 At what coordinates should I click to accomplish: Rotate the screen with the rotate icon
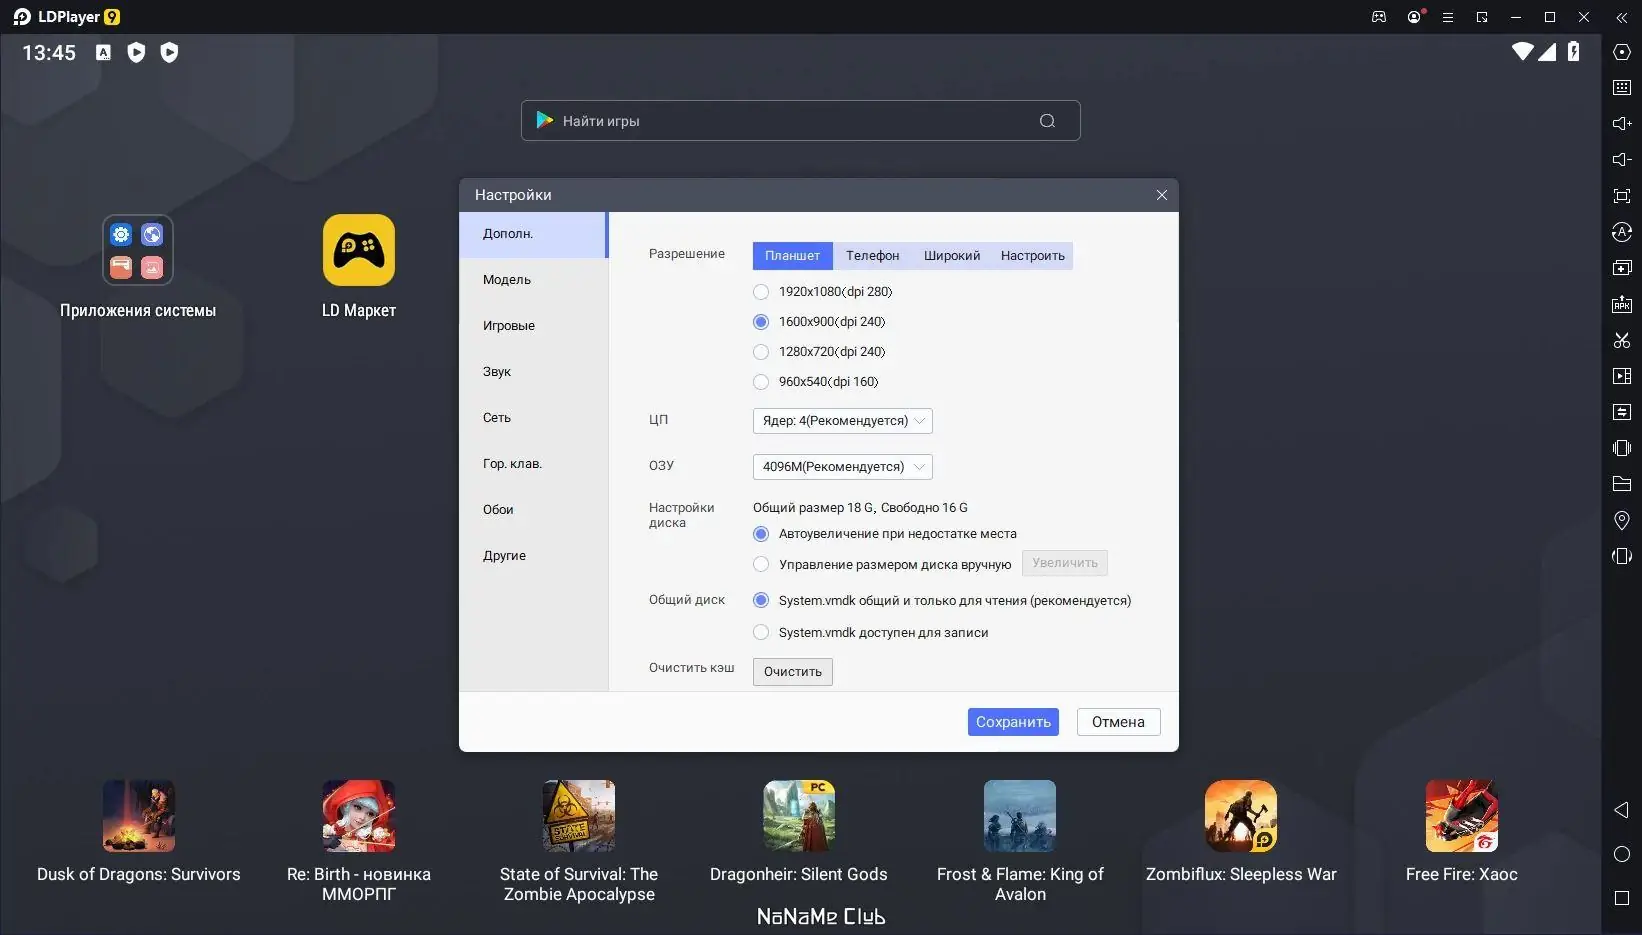click(1622, 556)
